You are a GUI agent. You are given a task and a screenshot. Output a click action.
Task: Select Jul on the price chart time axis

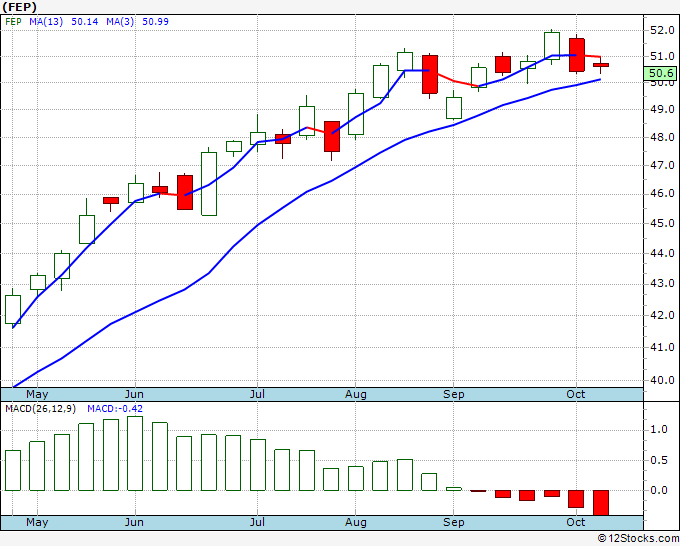tap(257, 394)
